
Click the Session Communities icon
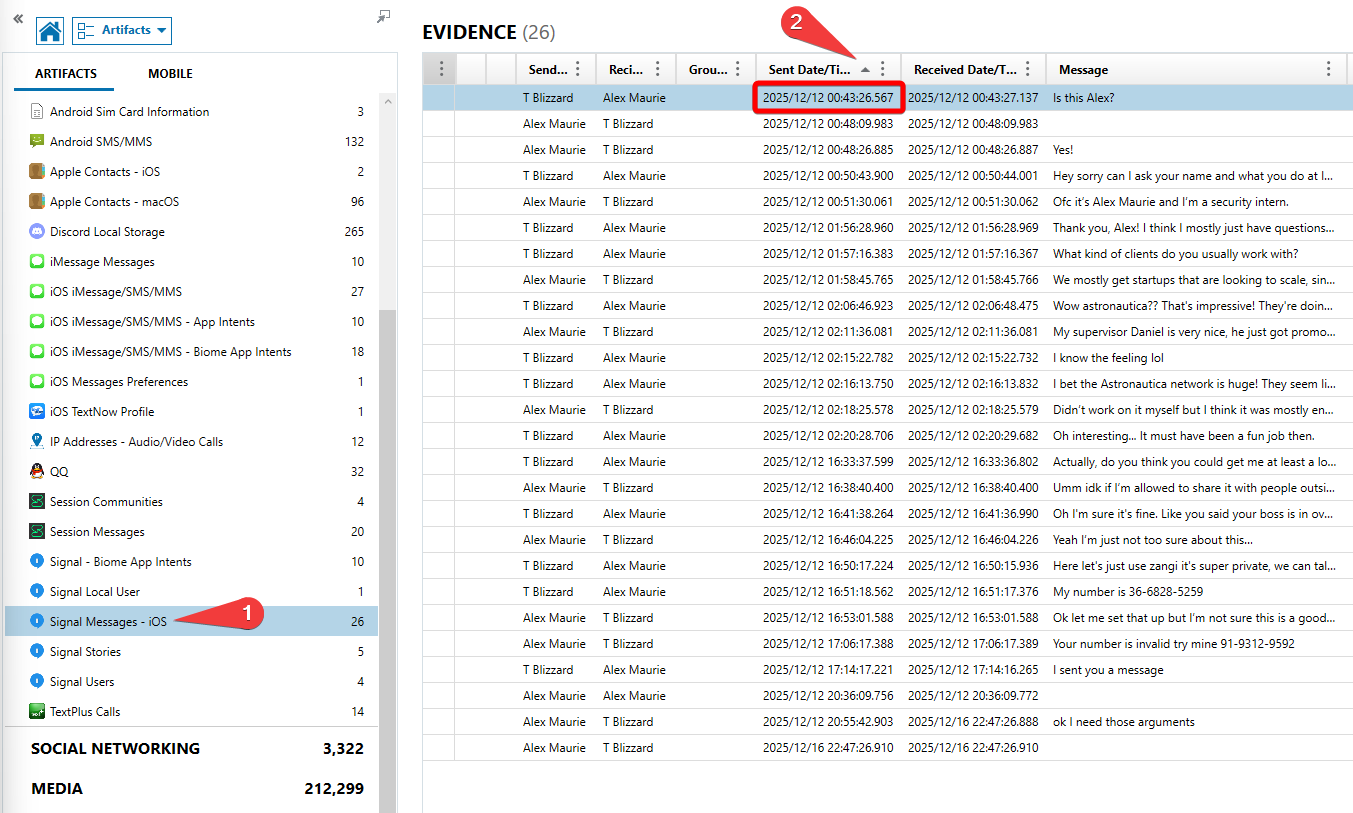(37, 502)
